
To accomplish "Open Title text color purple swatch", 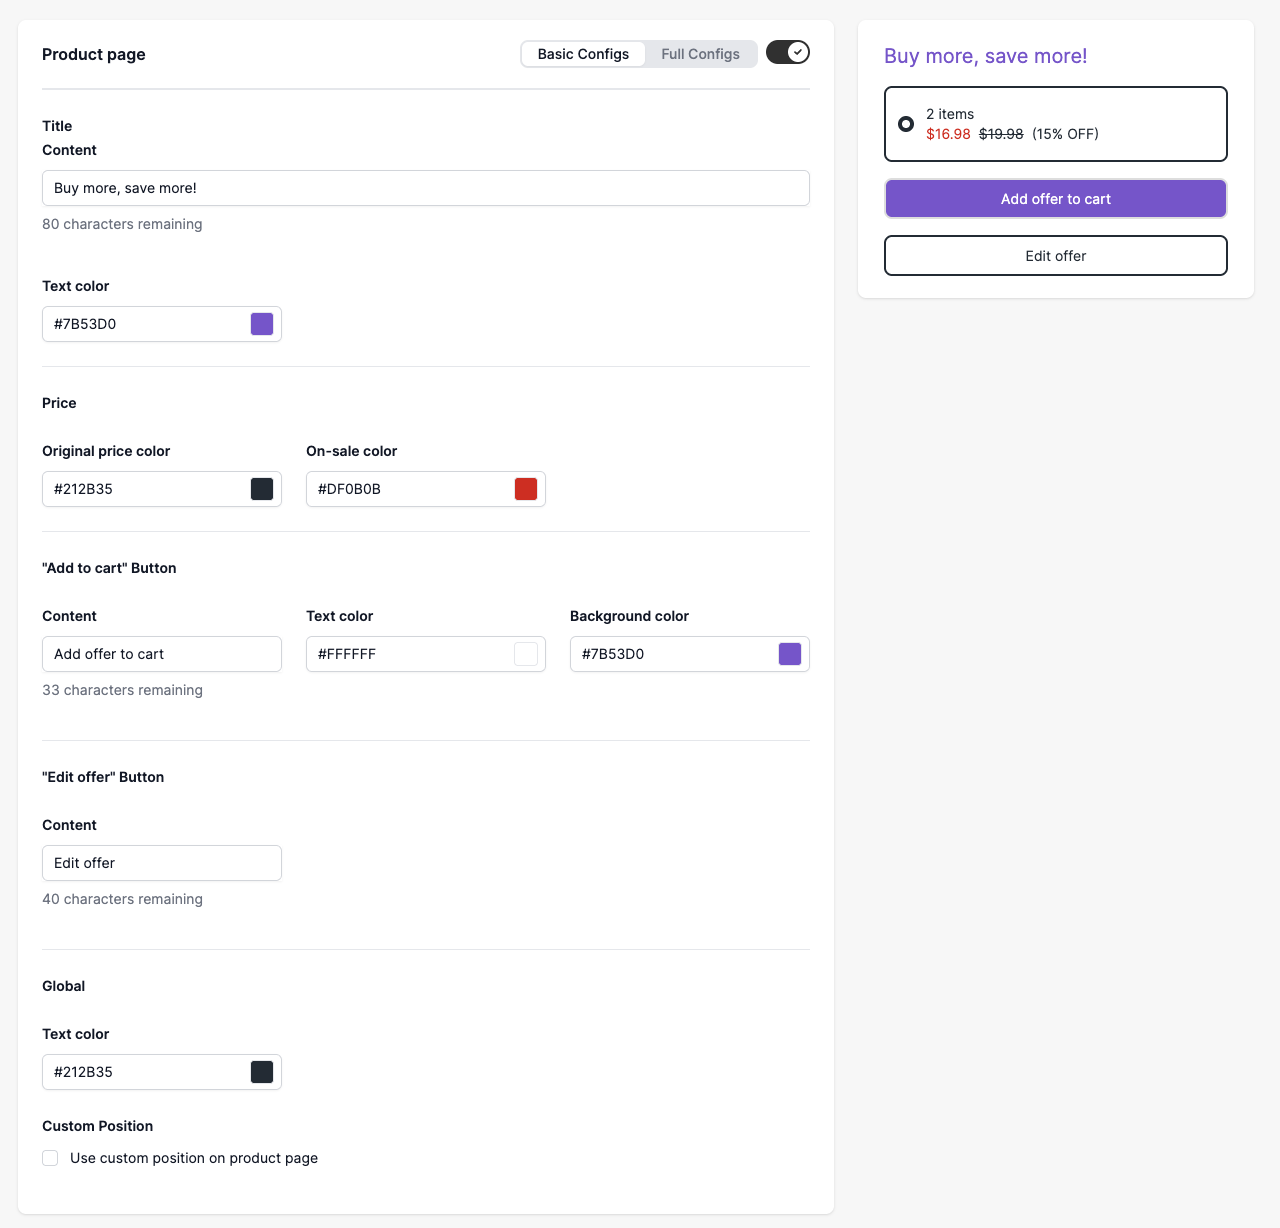I will click(262, 324).
